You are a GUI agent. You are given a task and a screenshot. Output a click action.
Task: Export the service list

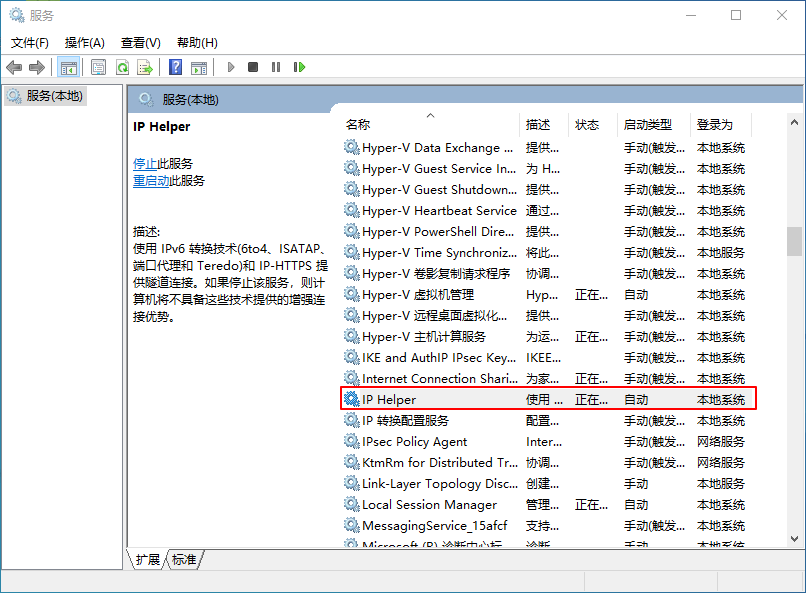(146, 66)
